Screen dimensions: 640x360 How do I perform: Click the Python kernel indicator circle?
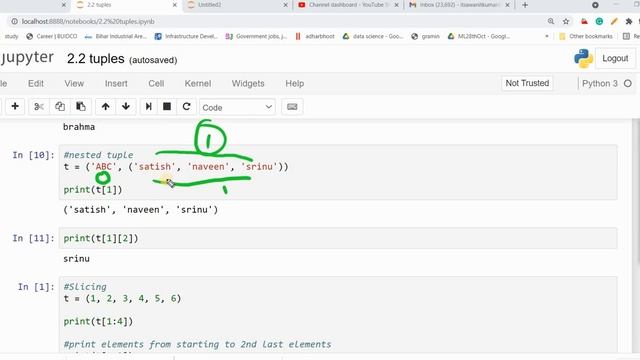(628, 83)
